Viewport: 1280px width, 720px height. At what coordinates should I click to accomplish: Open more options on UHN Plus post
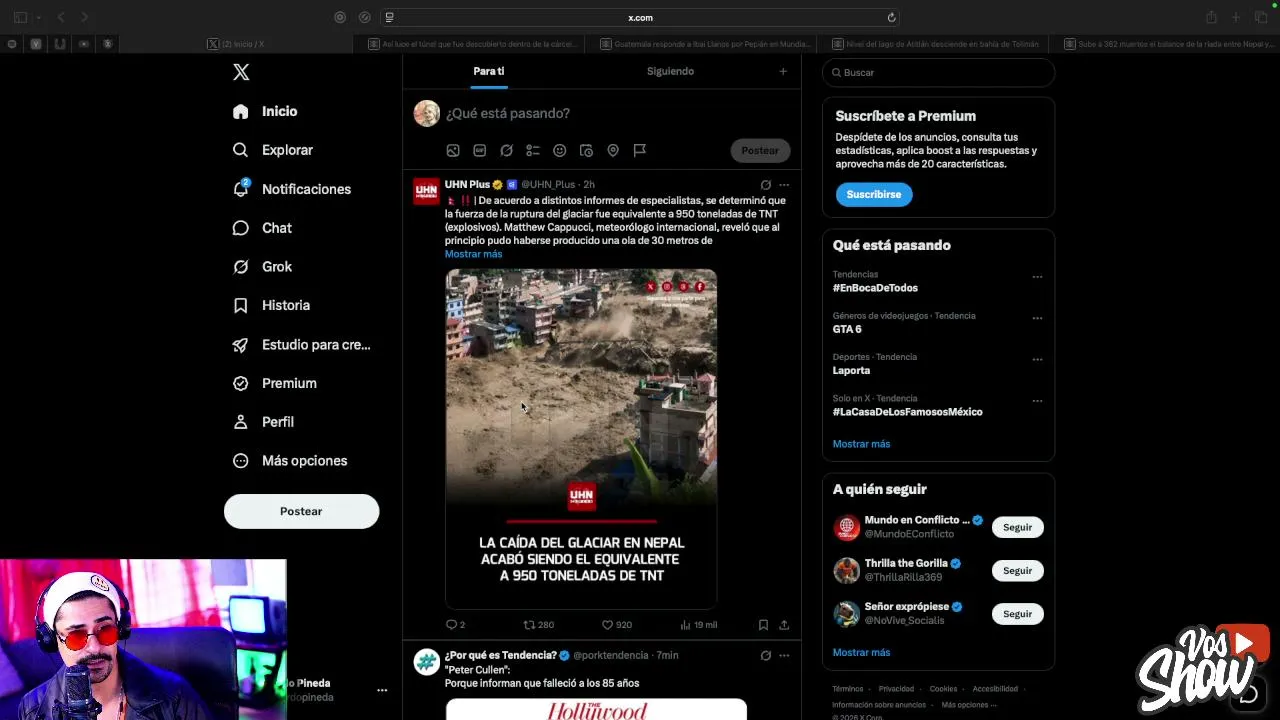(x=784, y=185)
